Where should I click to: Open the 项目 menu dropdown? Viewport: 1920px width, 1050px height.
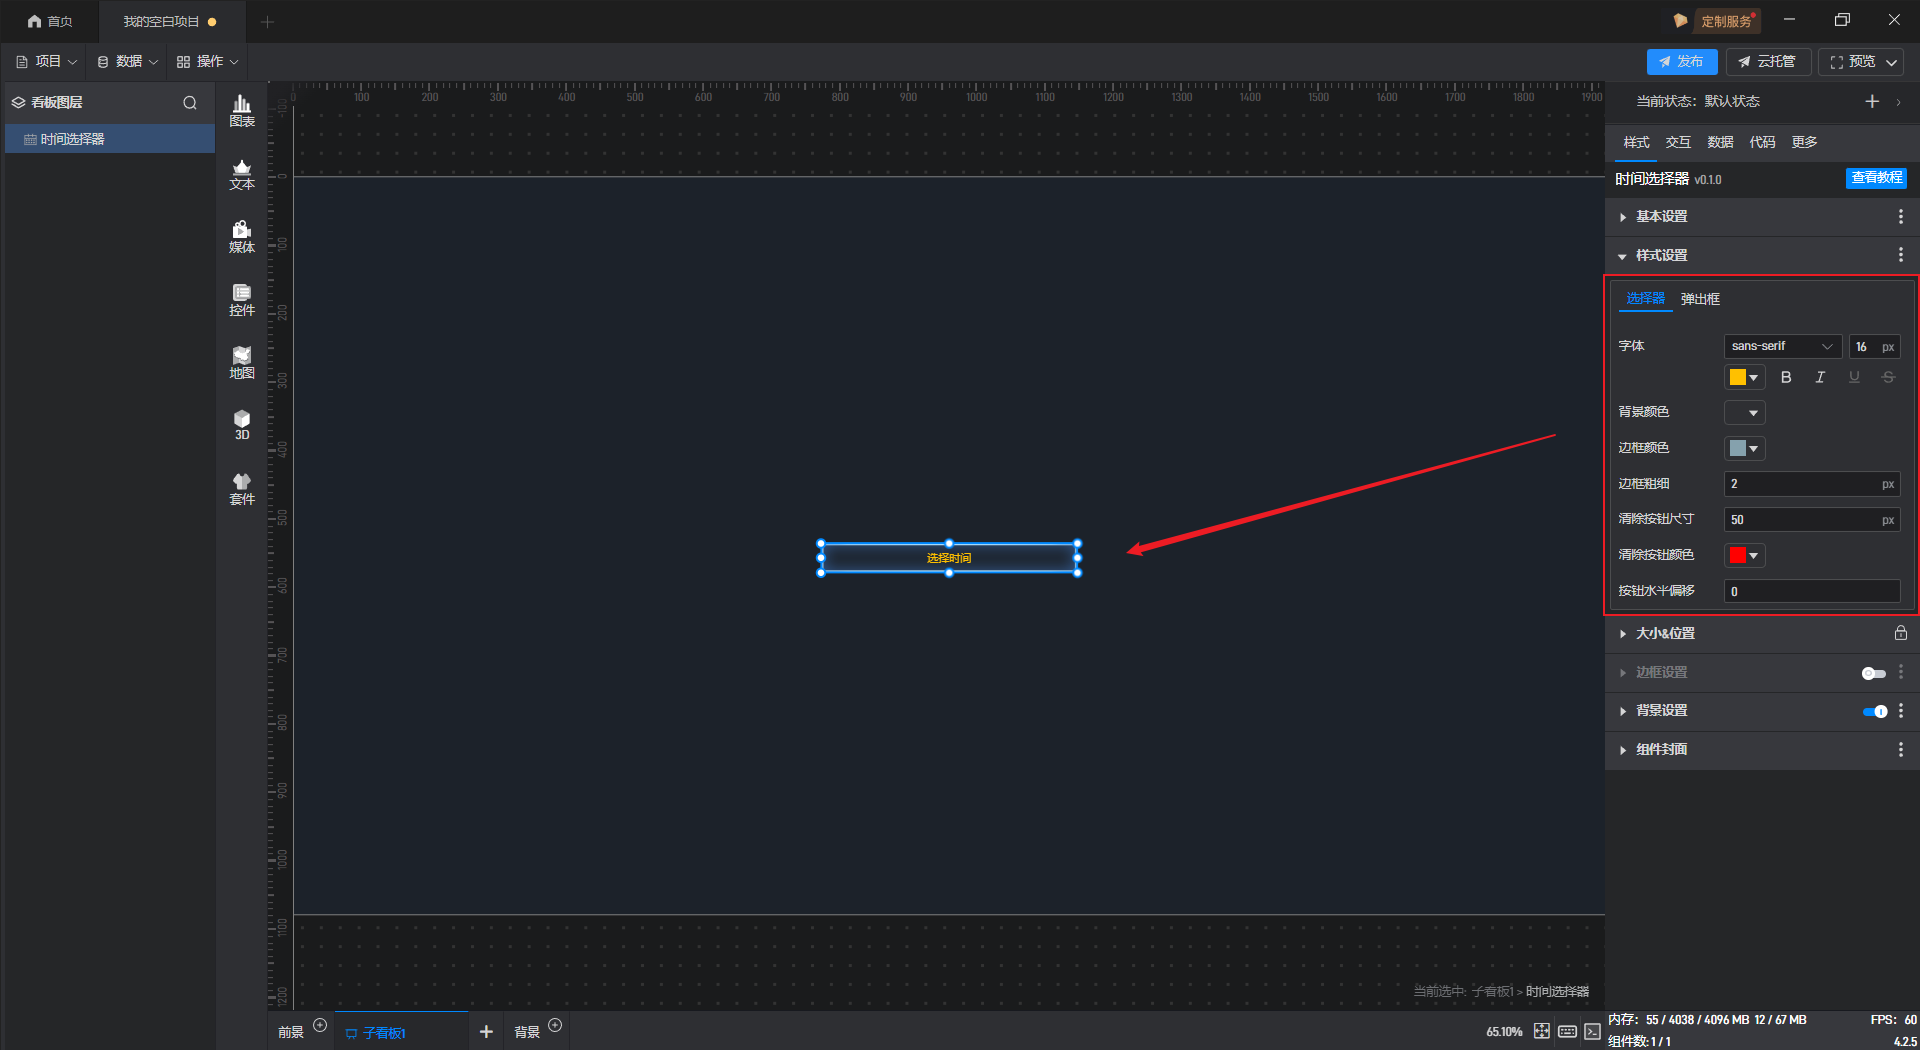[46, 62]
